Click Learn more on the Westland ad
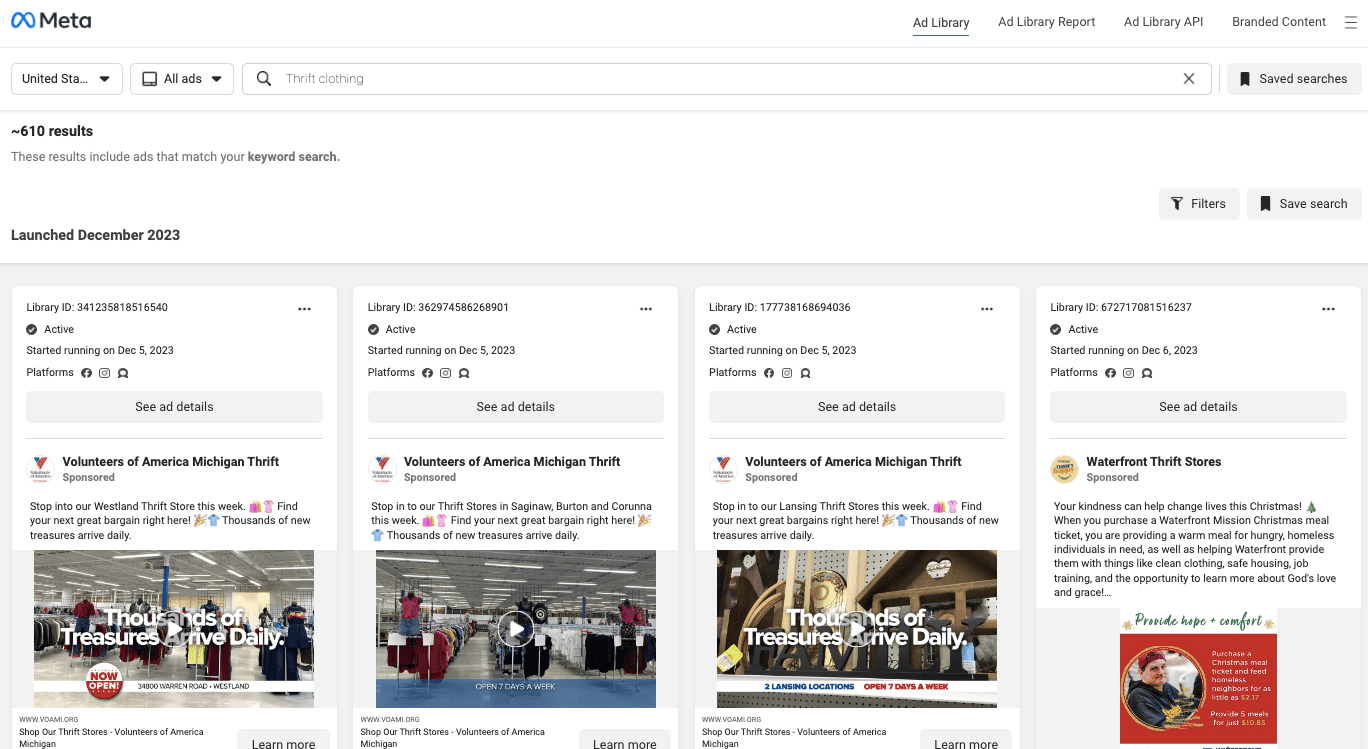1368x749 pixels. coord(283,741)
